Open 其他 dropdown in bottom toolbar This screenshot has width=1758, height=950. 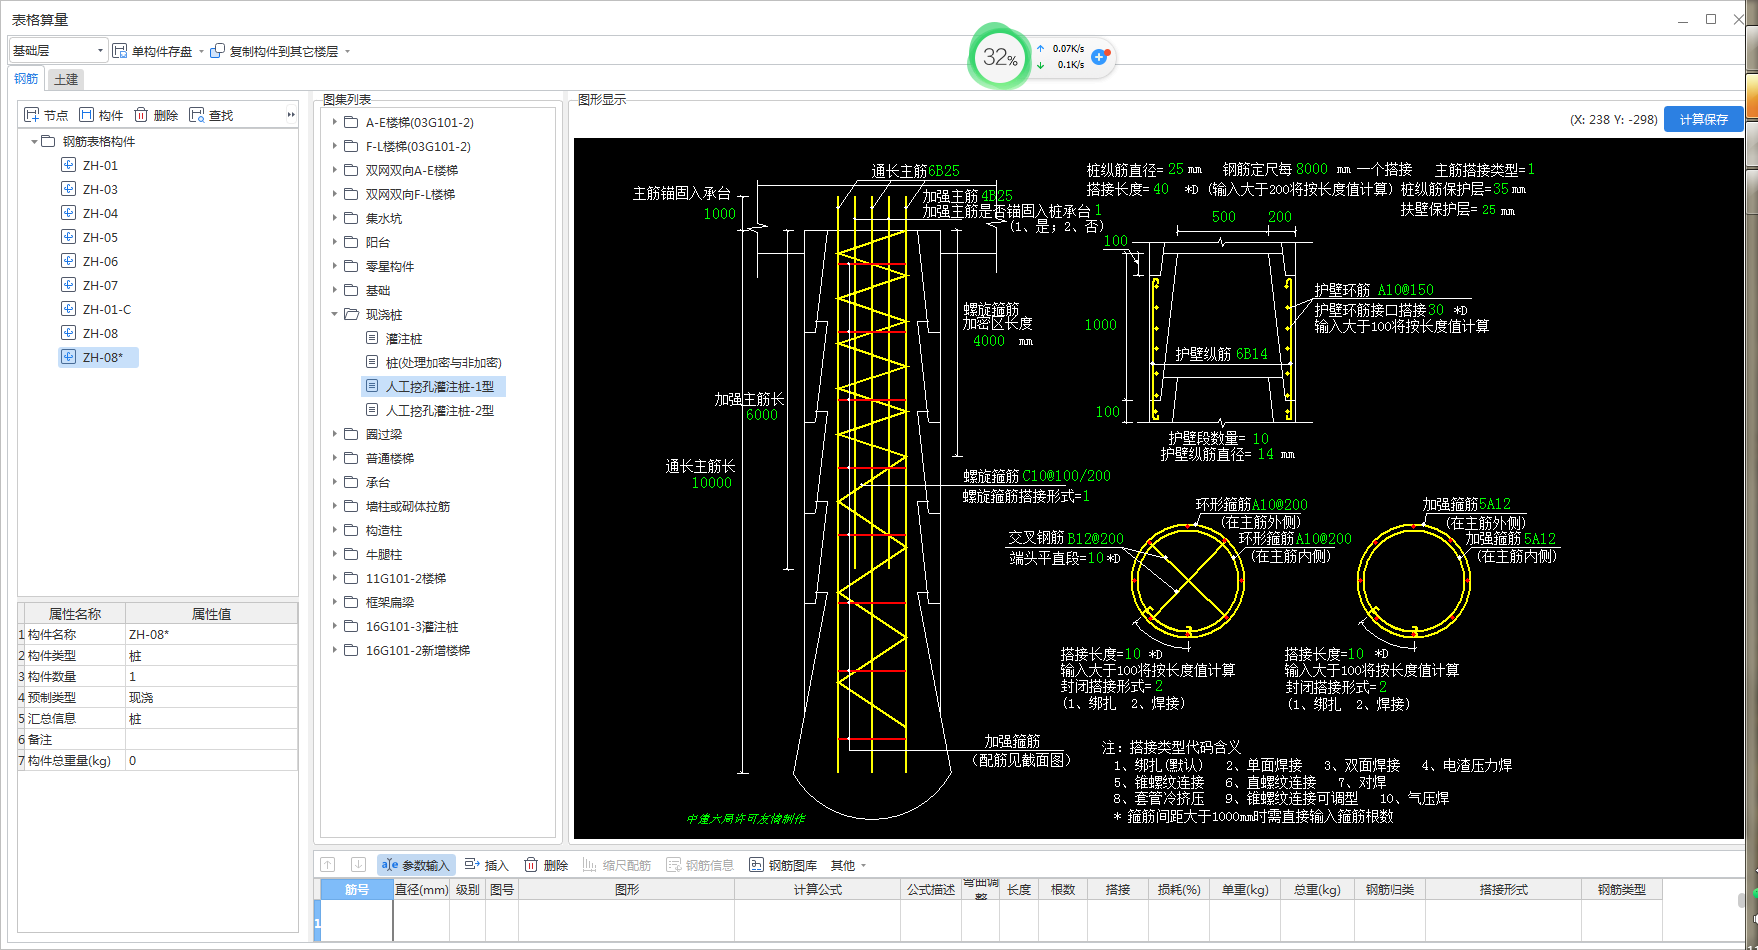pos(849,866)
